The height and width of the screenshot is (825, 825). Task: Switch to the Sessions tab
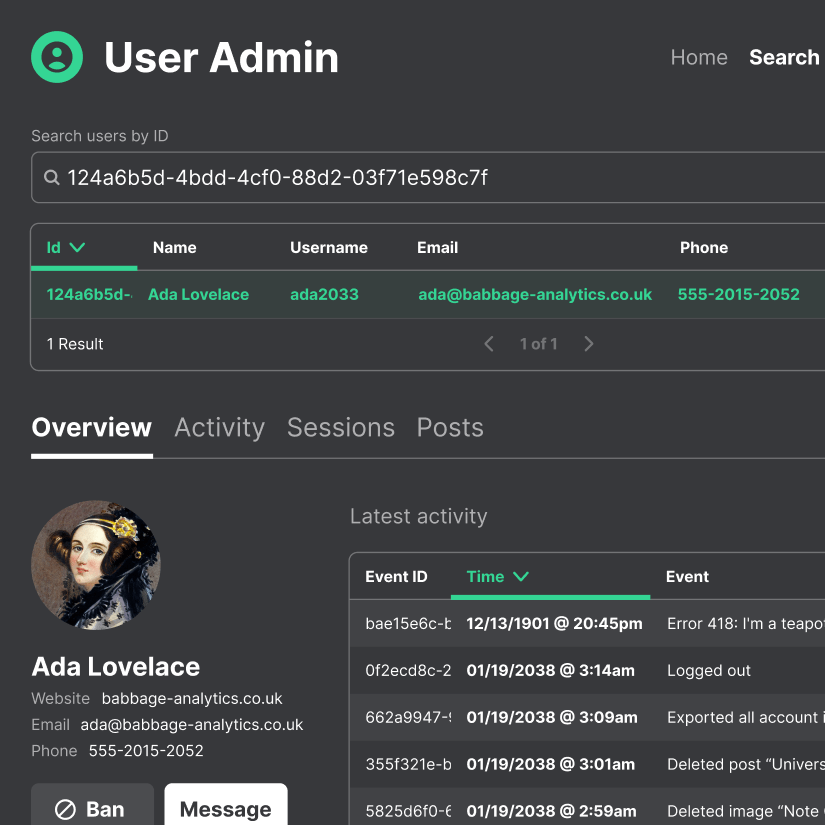tap(340, 428)
